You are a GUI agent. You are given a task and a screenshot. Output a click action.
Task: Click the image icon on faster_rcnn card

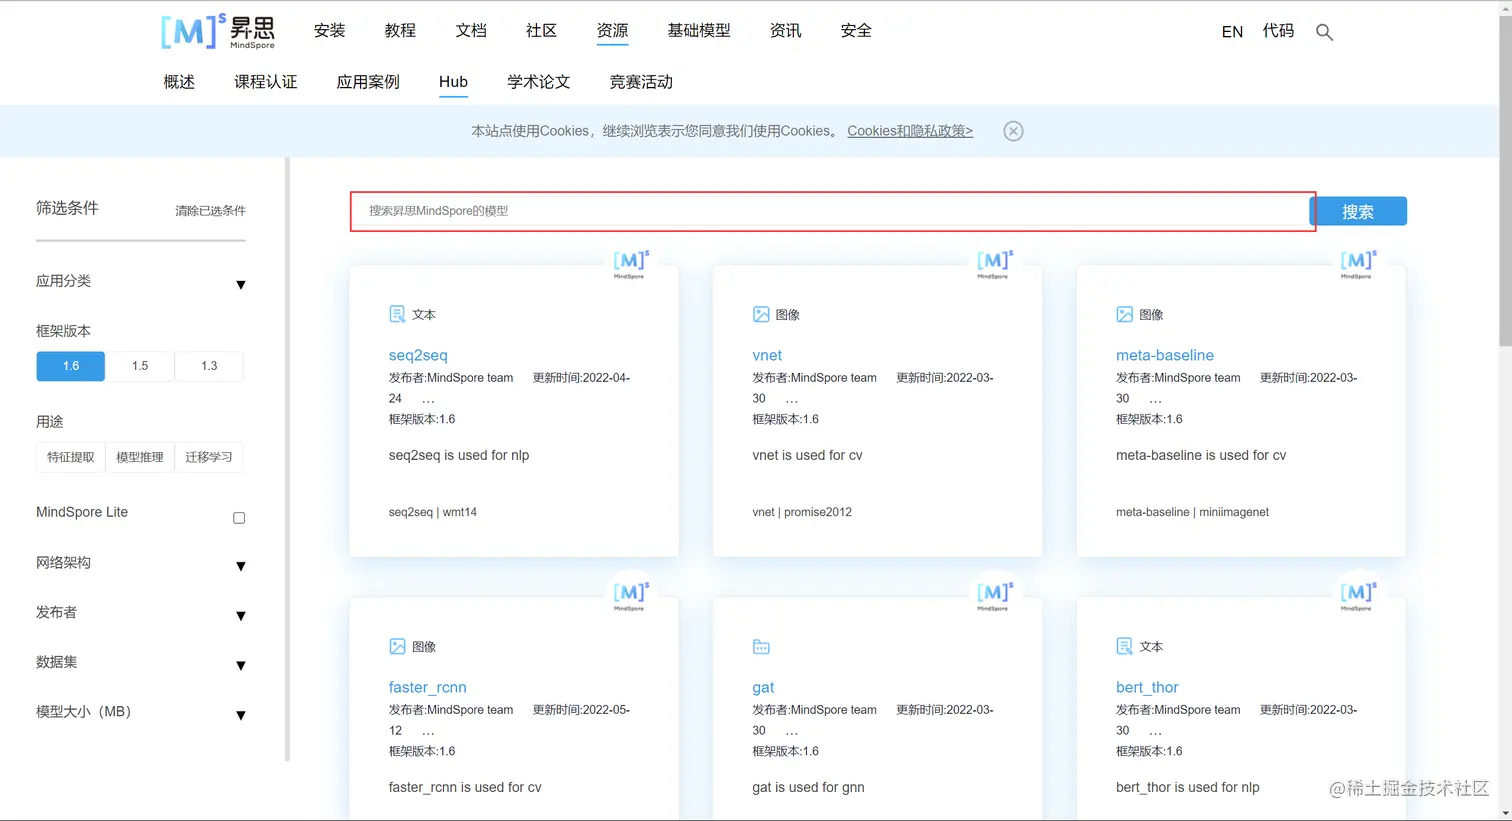click(397, 646)
